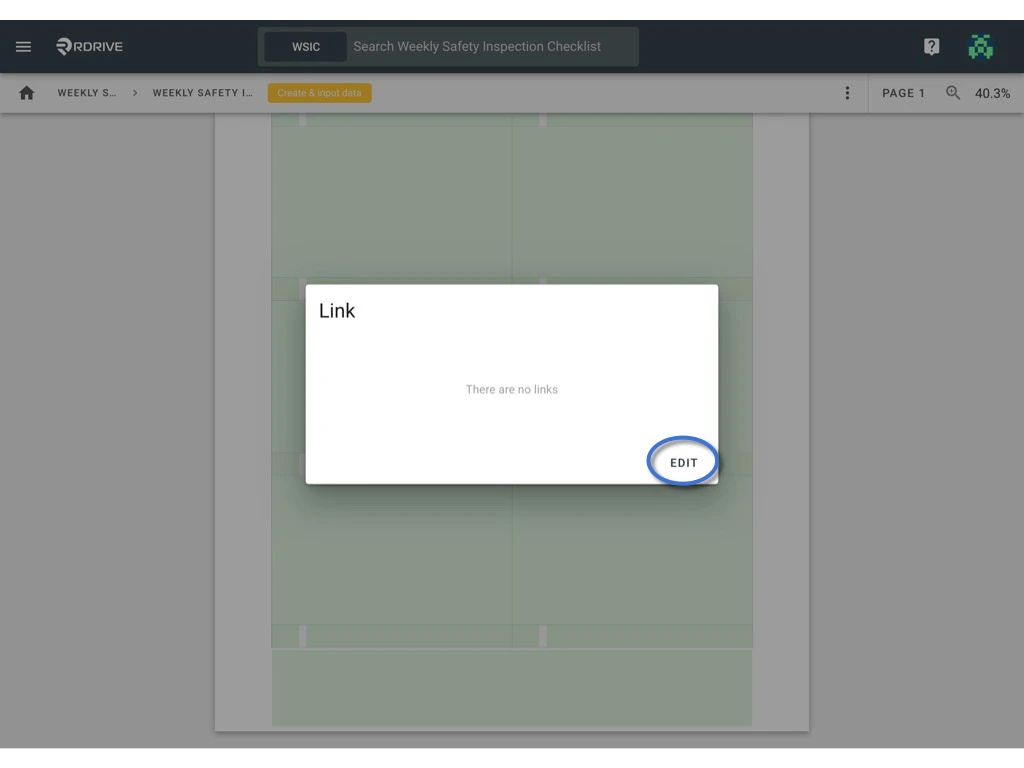Click the breadcrumb chevron separator

(133, 92)
